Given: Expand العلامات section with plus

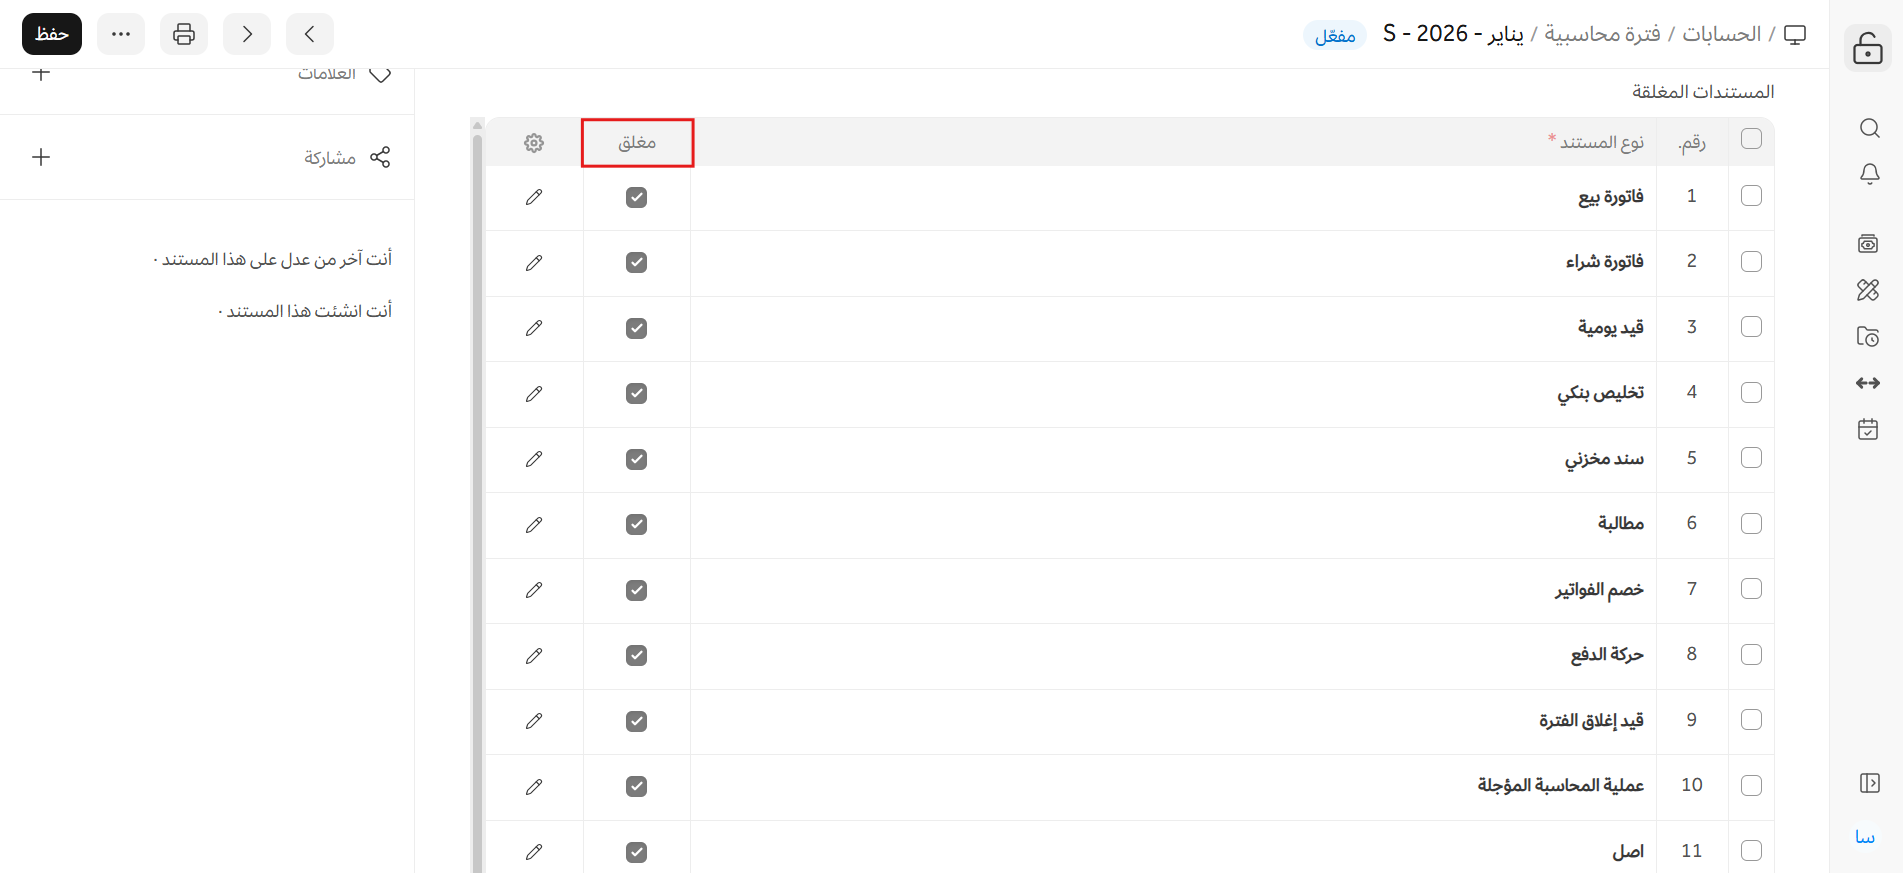Looking at the screenshot, I should point(41,73).
